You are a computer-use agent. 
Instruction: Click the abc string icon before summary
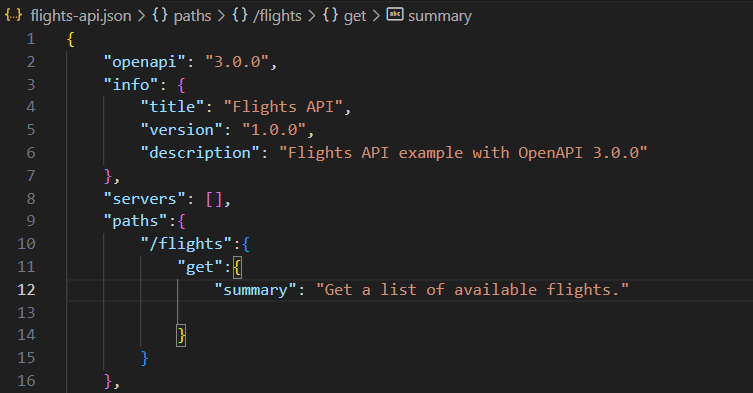tap(395, 14)
